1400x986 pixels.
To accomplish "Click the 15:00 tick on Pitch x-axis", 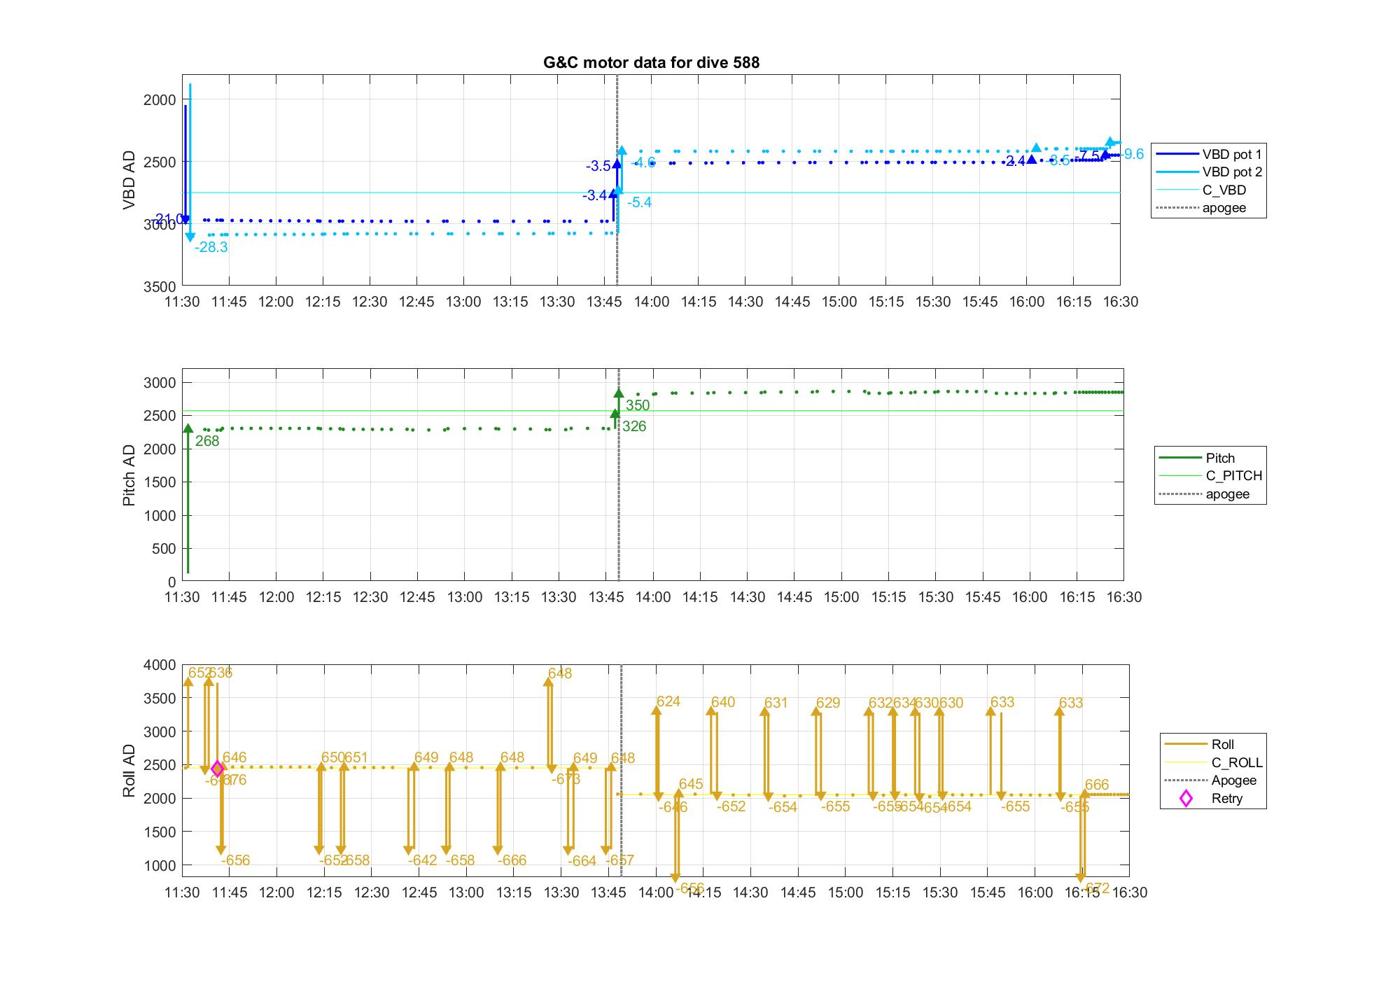I will 841,597.
